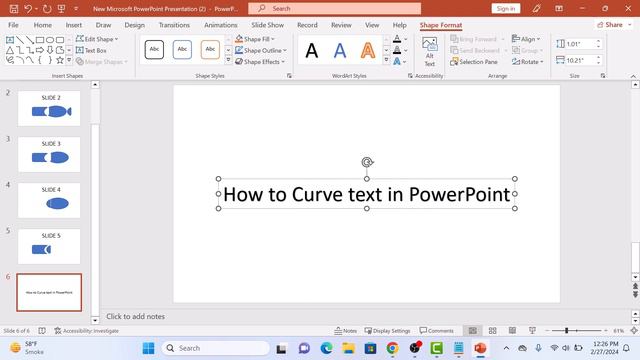Select the Text Box shape icon in gallery
The height and width of the screenshot is (360, 640).
pyautogui.click(x=10, y=40)
